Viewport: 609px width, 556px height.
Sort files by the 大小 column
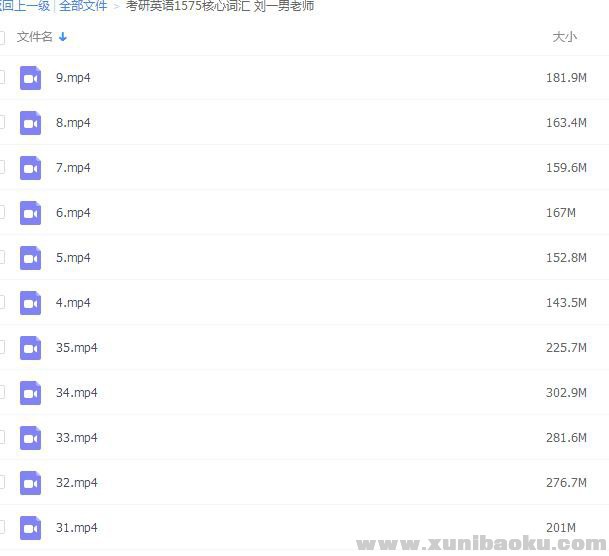pos(564,37)
